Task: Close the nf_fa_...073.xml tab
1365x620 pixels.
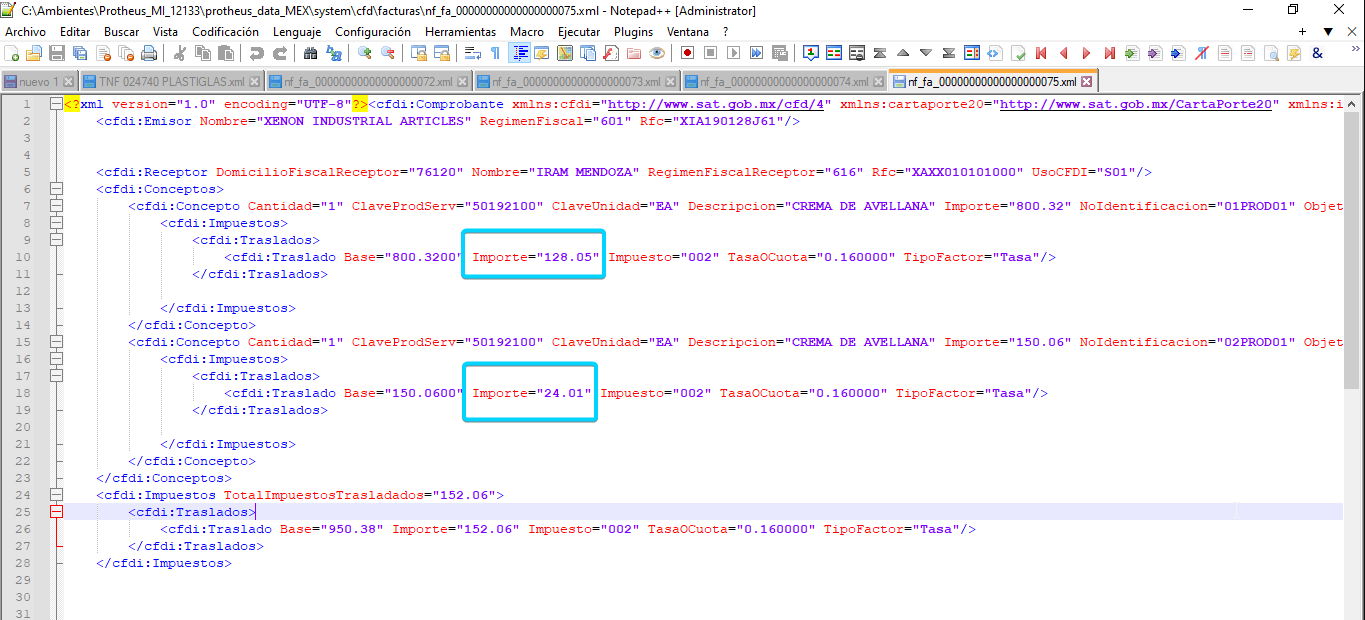Action: [670, 82]
